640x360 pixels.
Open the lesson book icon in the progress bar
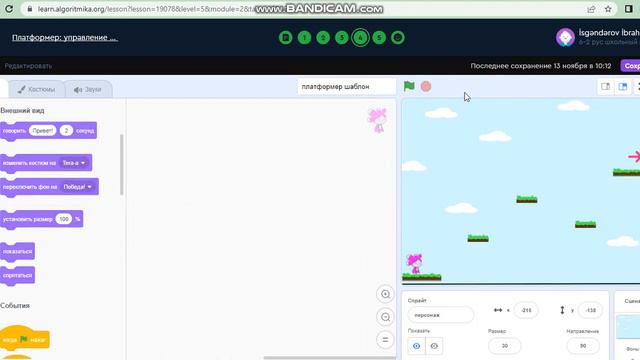286,38
